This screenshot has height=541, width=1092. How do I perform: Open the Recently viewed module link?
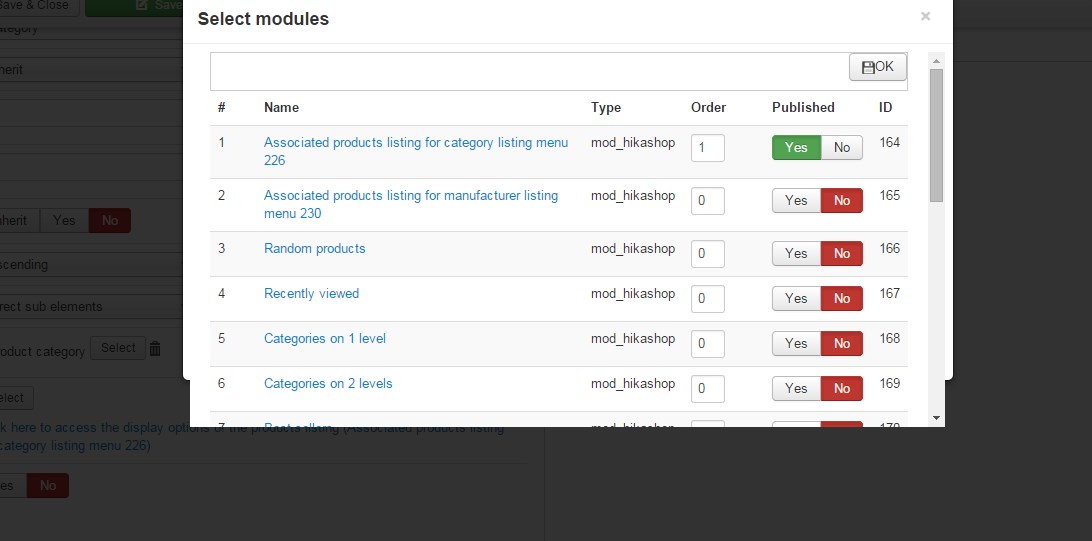tap(311, 294)
